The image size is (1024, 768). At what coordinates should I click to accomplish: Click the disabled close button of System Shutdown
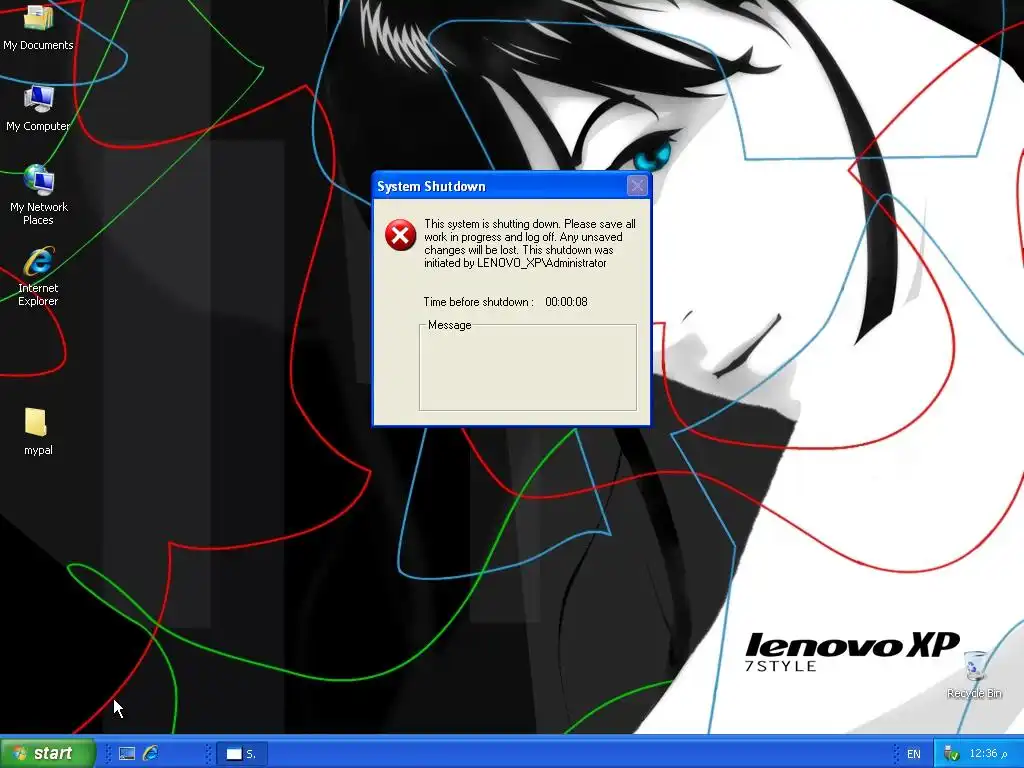[637, 186]
